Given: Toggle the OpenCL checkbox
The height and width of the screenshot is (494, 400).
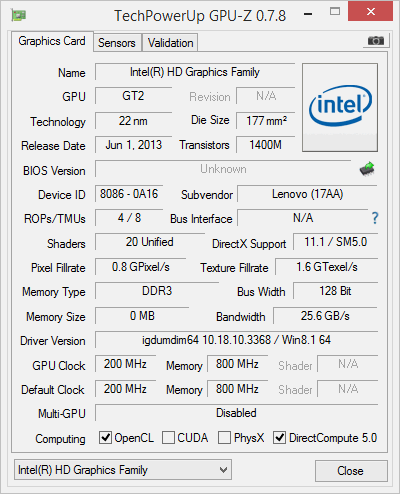Looking at the screenshot, I should click(105, 437).
